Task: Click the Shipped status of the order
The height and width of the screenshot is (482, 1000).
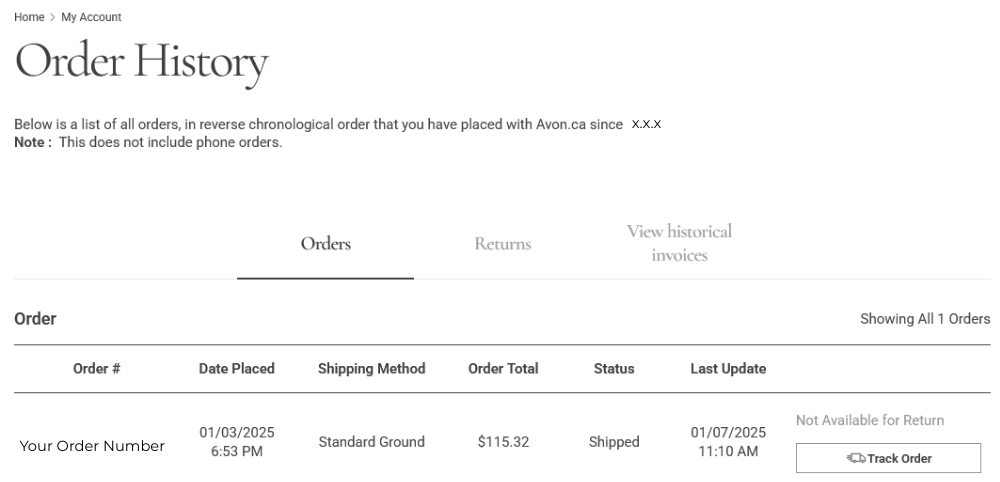Action: [614, 442]
